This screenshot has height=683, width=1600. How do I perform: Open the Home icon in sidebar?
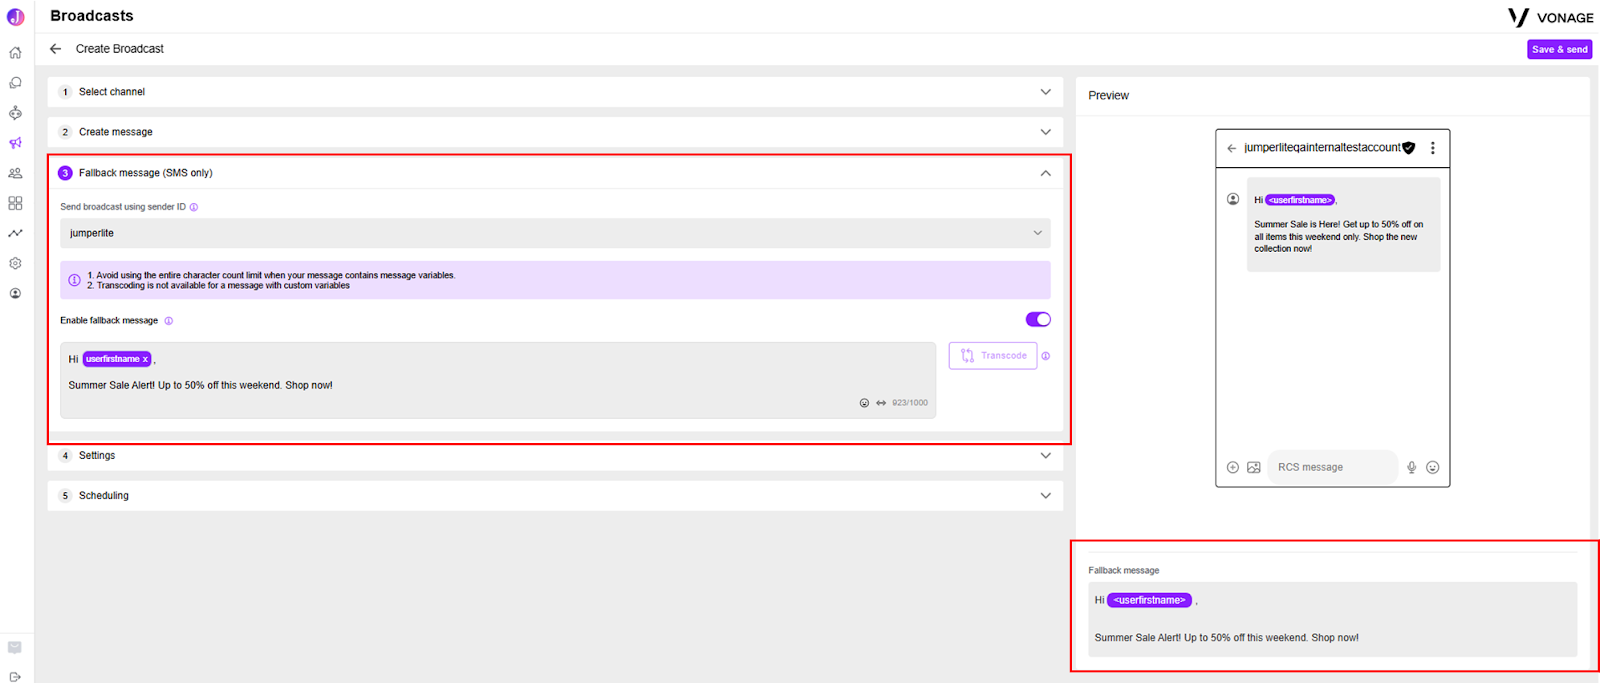pyautogui.click(x=15, y=53)
